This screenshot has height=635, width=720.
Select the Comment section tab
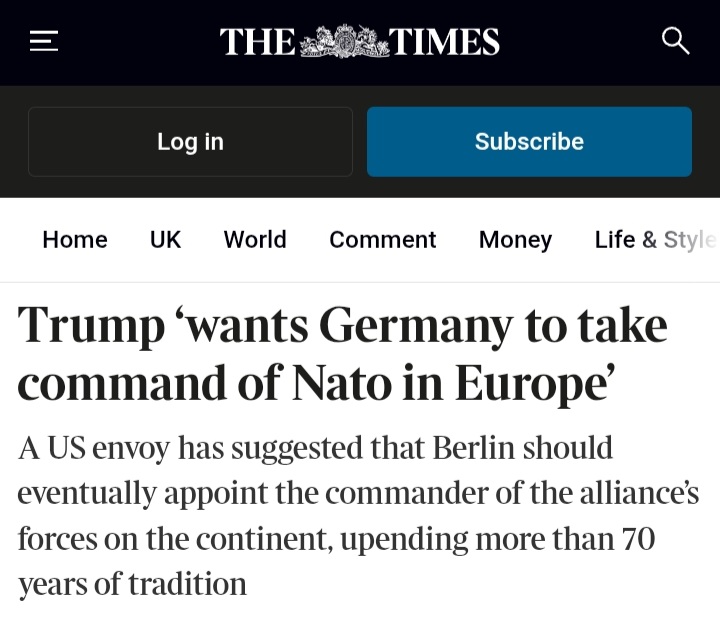click(x=382, y=240)
